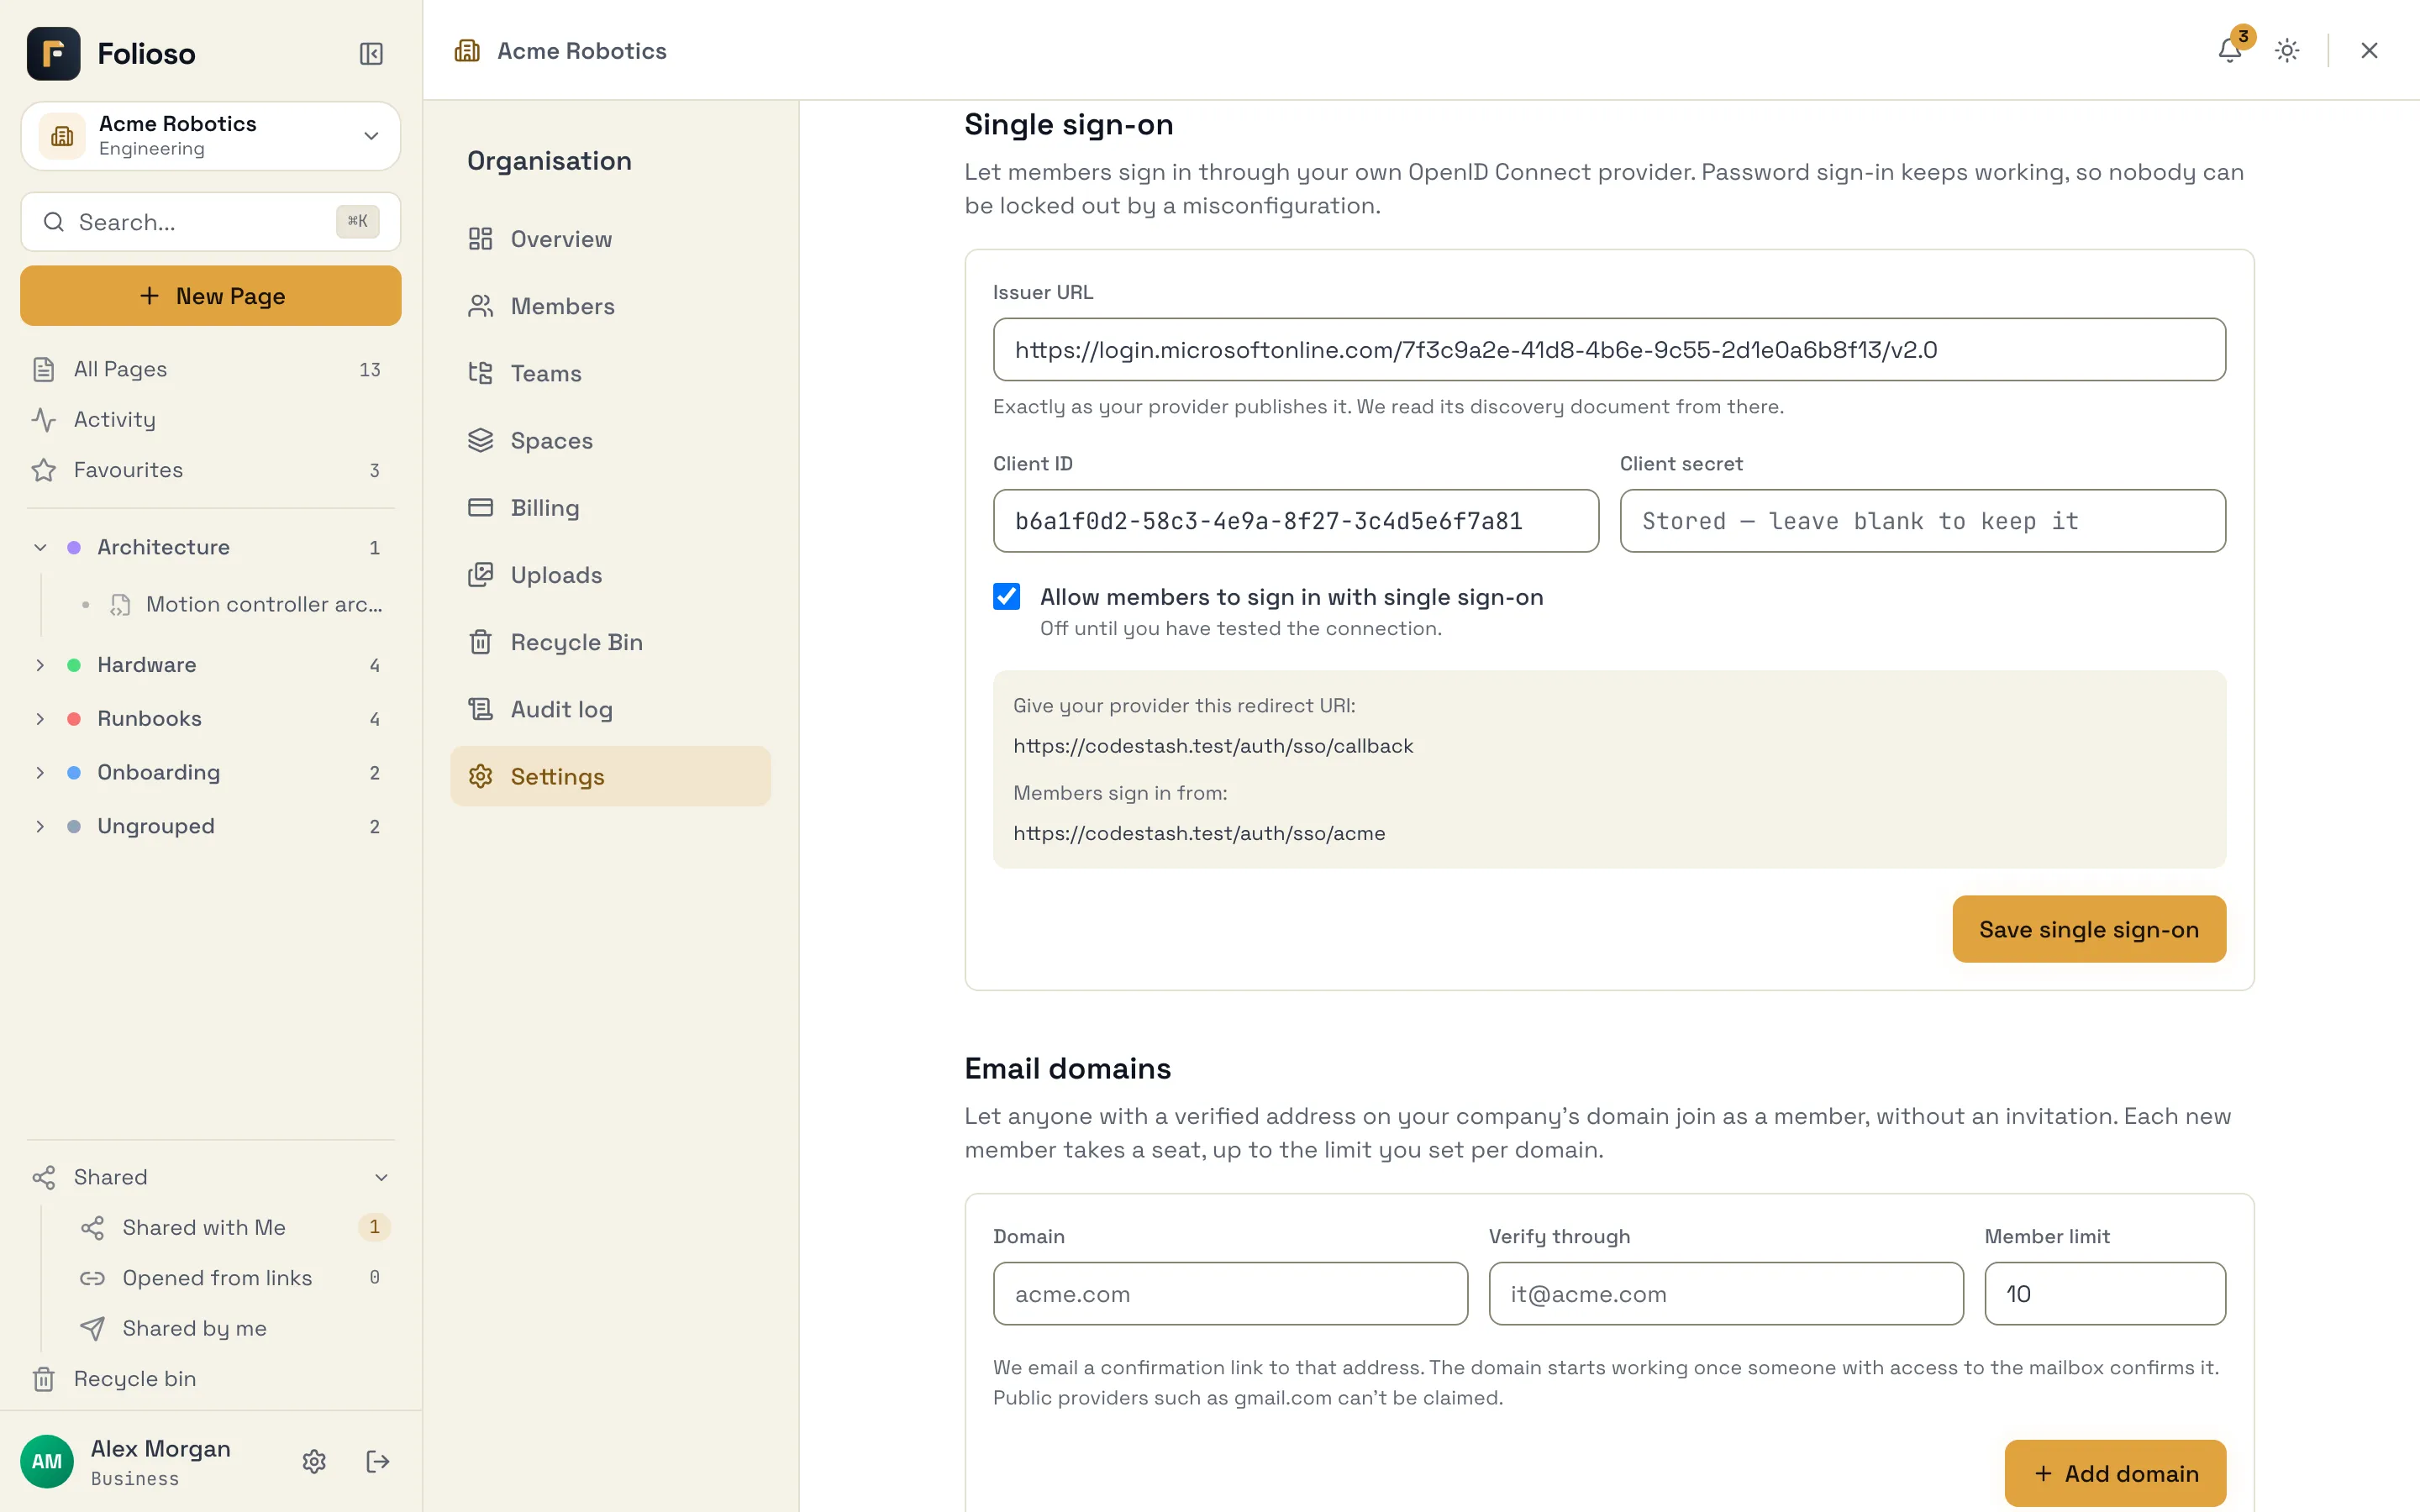Click the Client secret field
This screenshot has height=1512, width=2420.
pyautogui.click(x=1922, y=521)
